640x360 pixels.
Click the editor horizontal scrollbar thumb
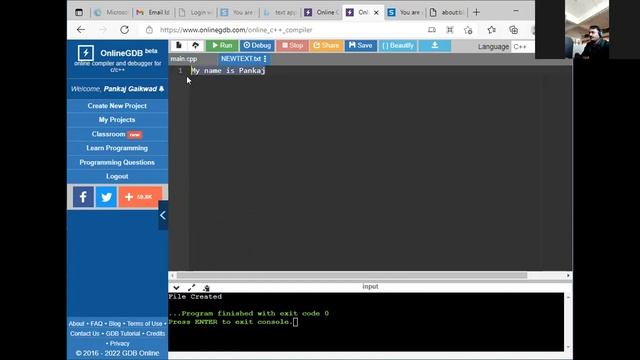click(x=352, y=276)
